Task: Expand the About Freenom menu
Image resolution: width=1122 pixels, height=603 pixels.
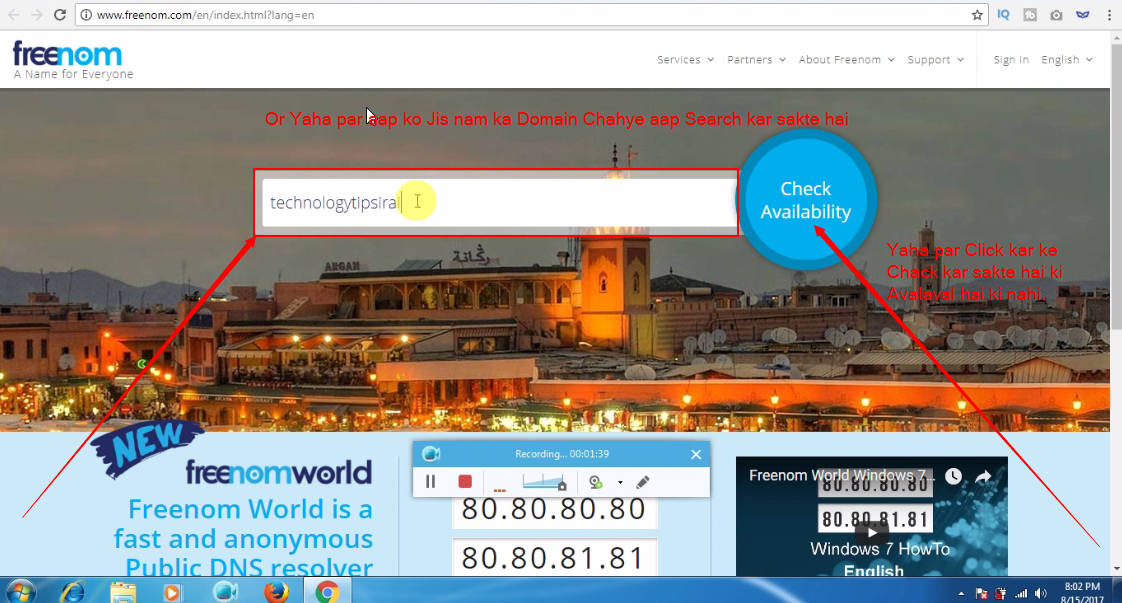Action: click(x=847, y=59)
